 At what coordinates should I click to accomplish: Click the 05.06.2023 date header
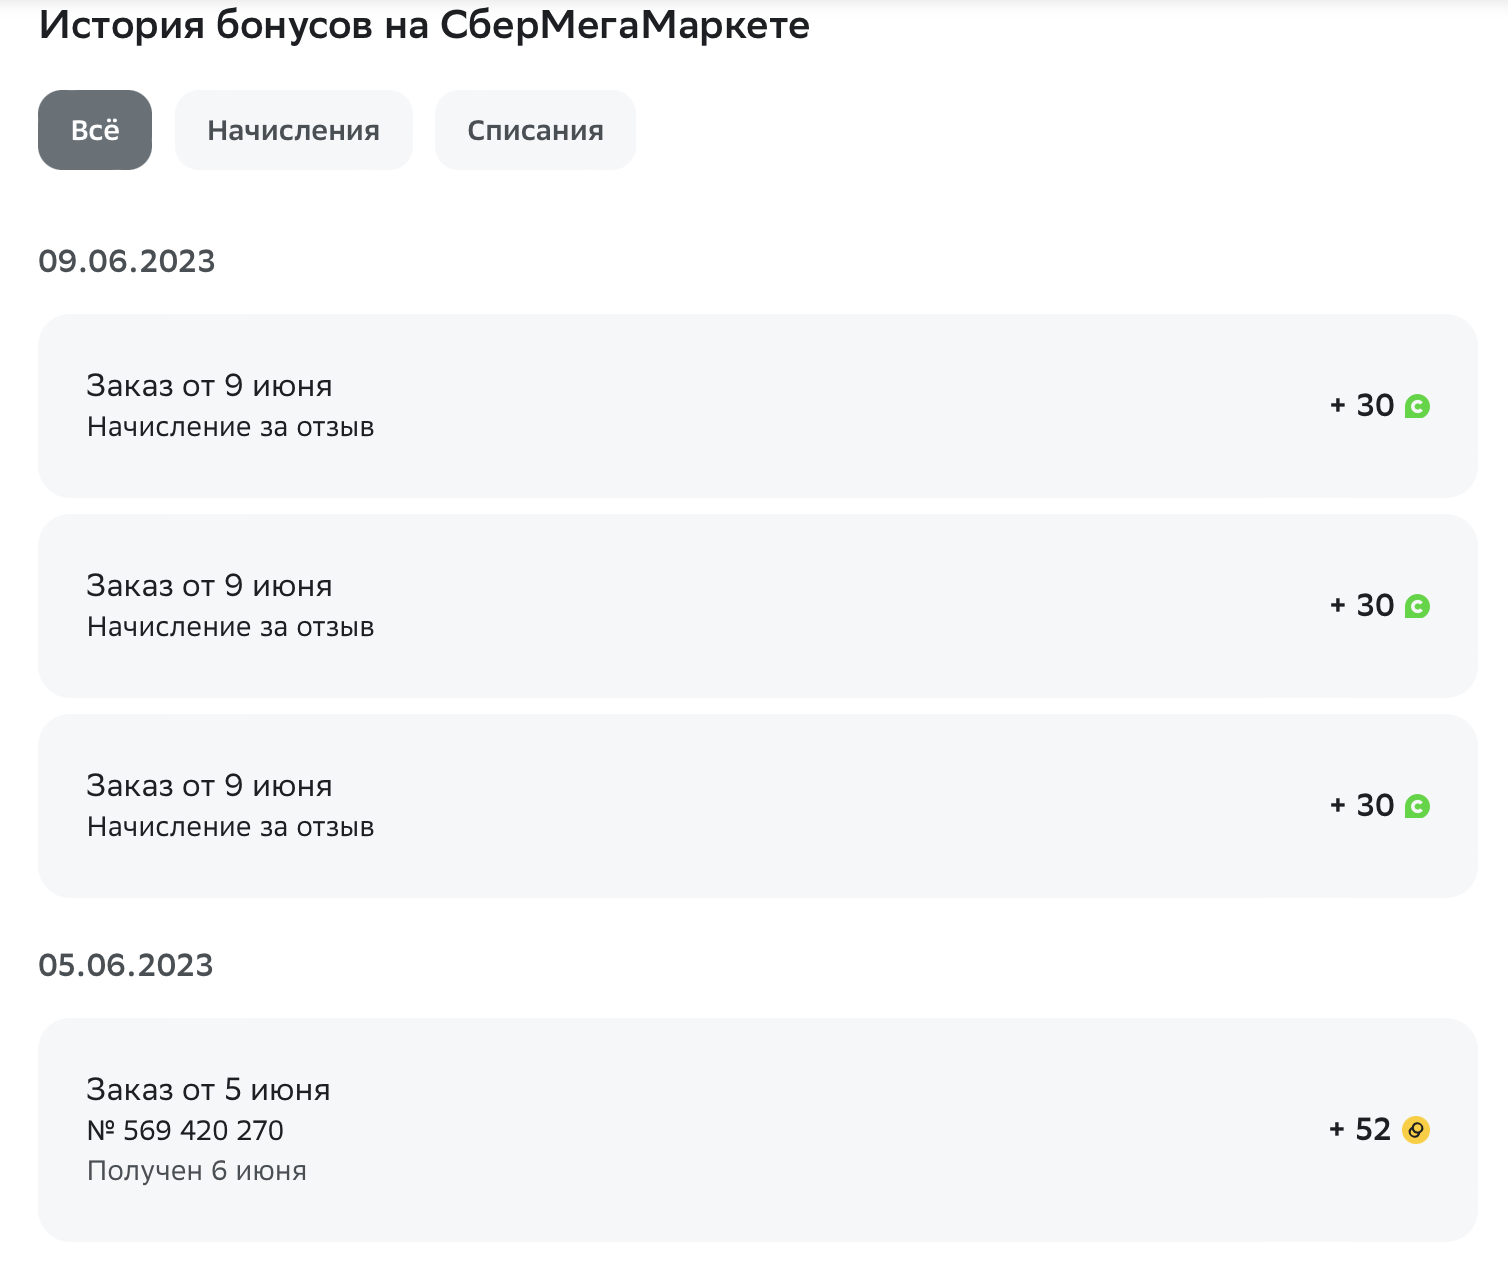tap(126, 965)
